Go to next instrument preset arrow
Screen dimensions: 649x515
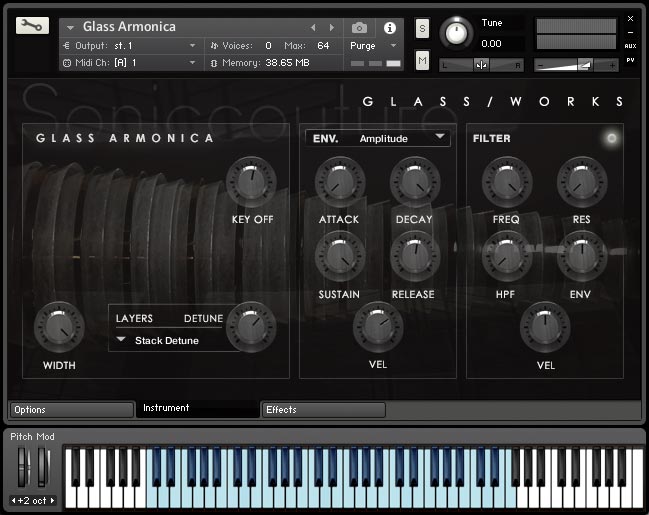click(332, 27)
